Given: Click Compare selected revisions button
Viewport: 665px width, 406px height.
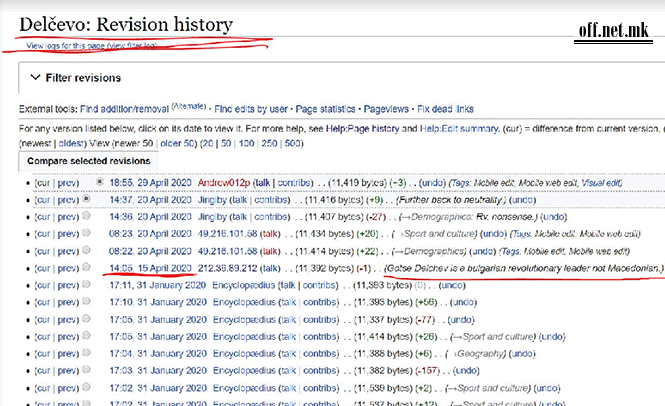Looking at the screenshot, I should coord(88,161).
